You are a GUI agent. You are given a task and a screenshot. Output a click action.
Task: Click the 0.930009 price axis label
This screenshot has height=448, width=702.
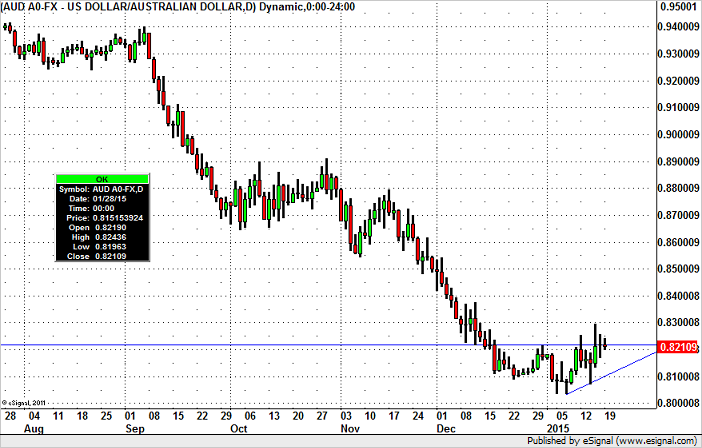(x=678, y=54)
